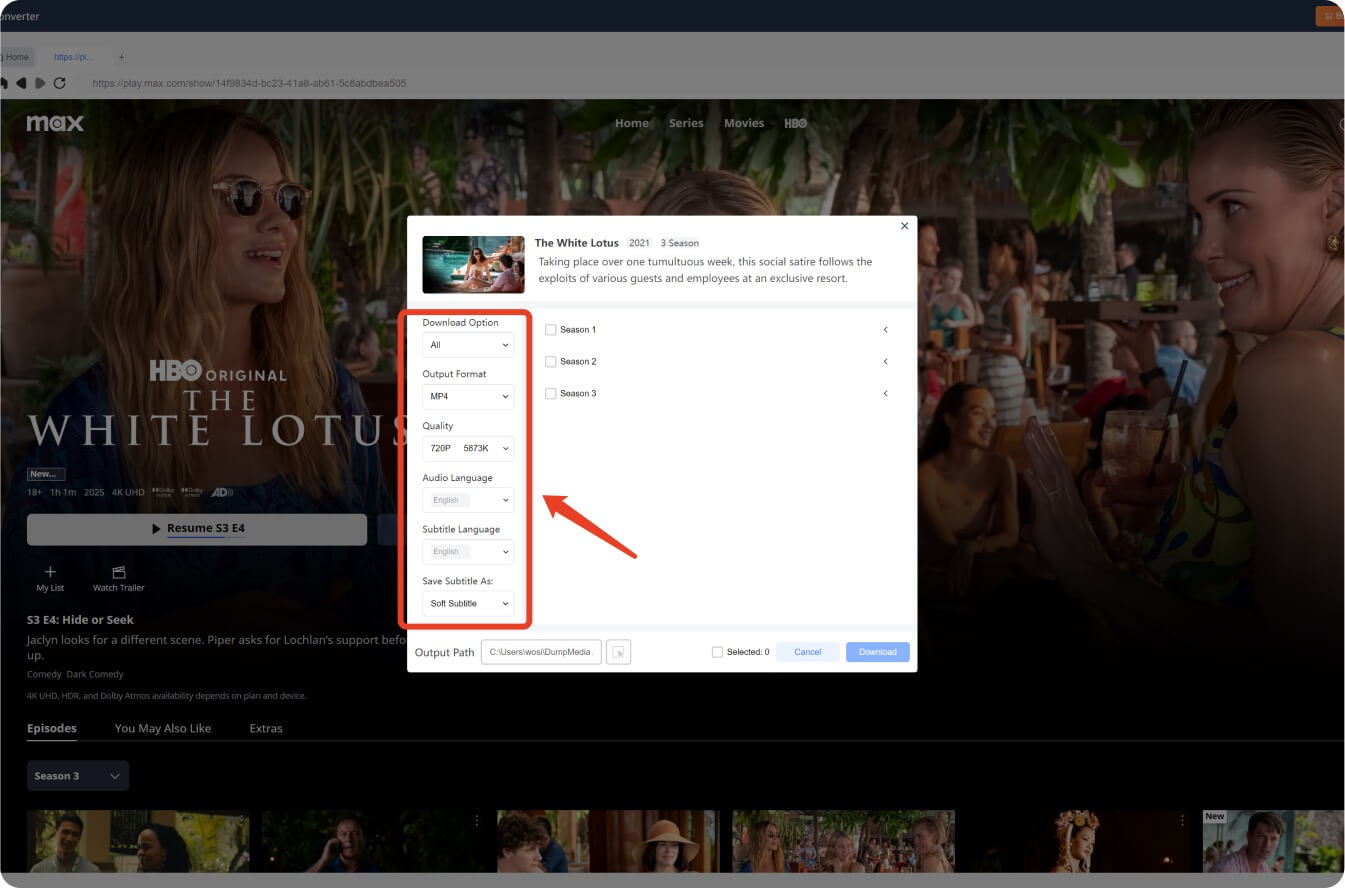Open Save Subtitle As dropdown
1345x888 pixels.
coord(468,604)
